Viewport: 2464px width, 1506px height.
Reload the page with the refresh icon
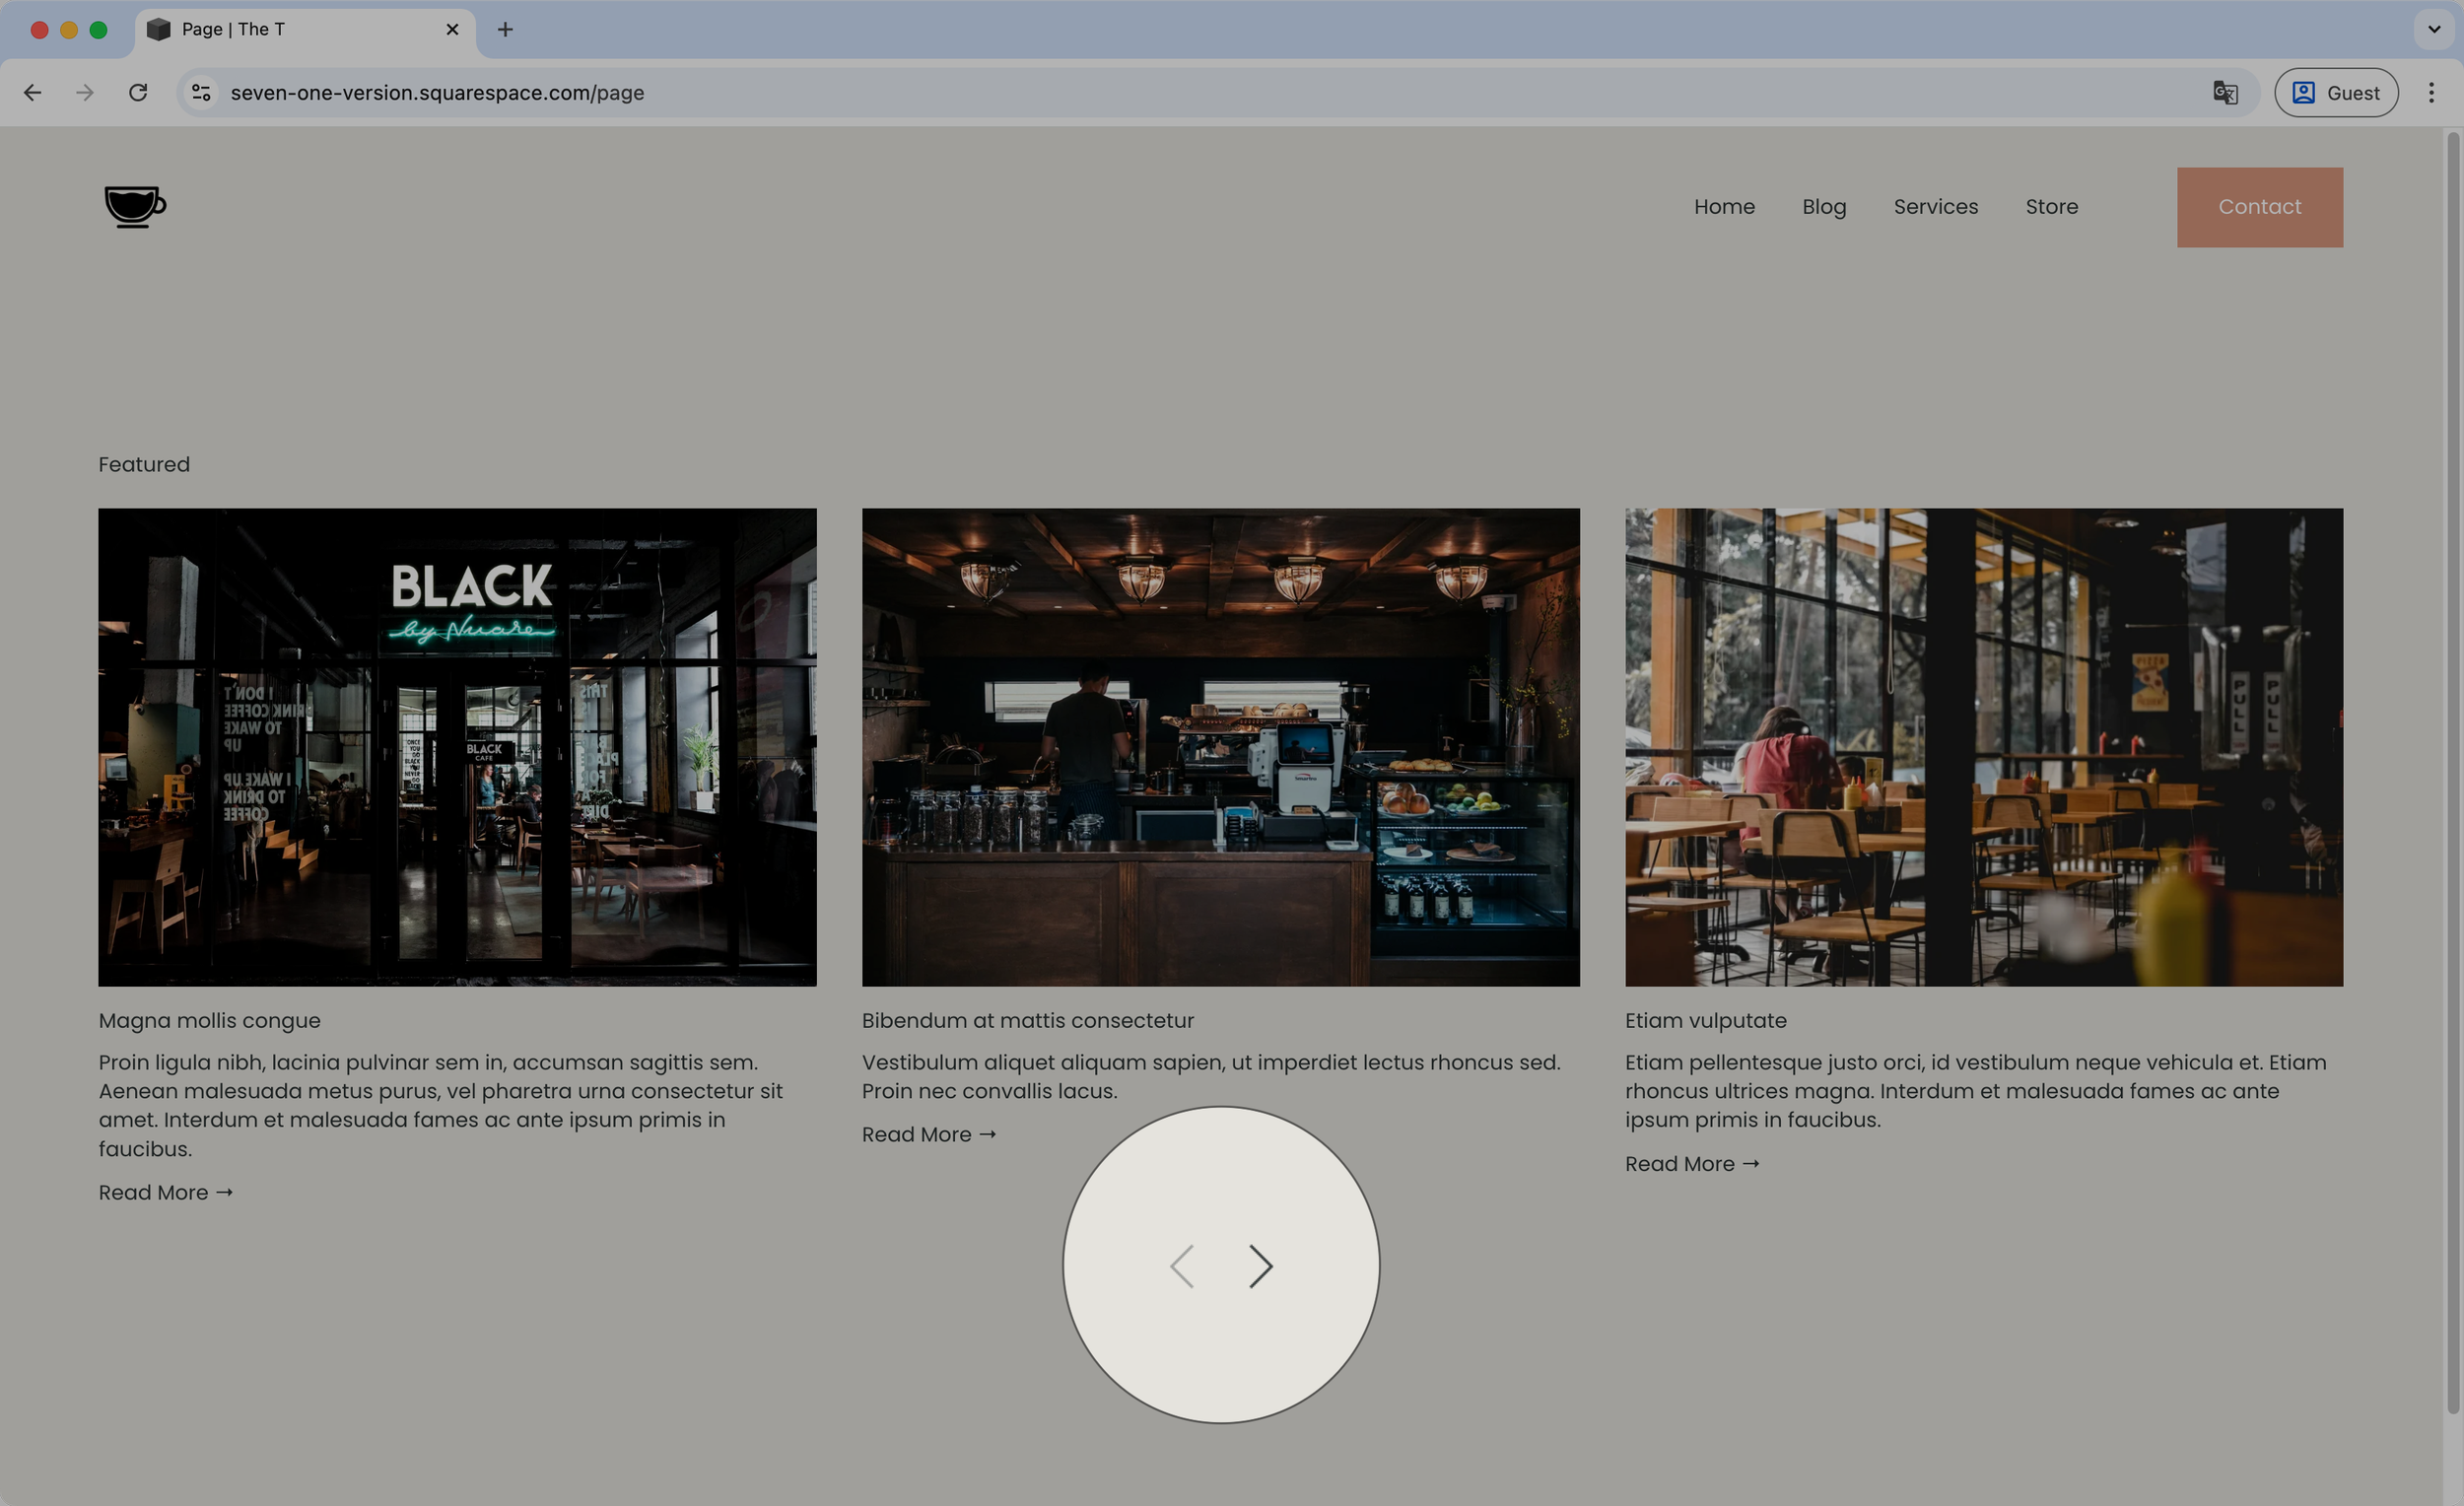coord(138,93)
